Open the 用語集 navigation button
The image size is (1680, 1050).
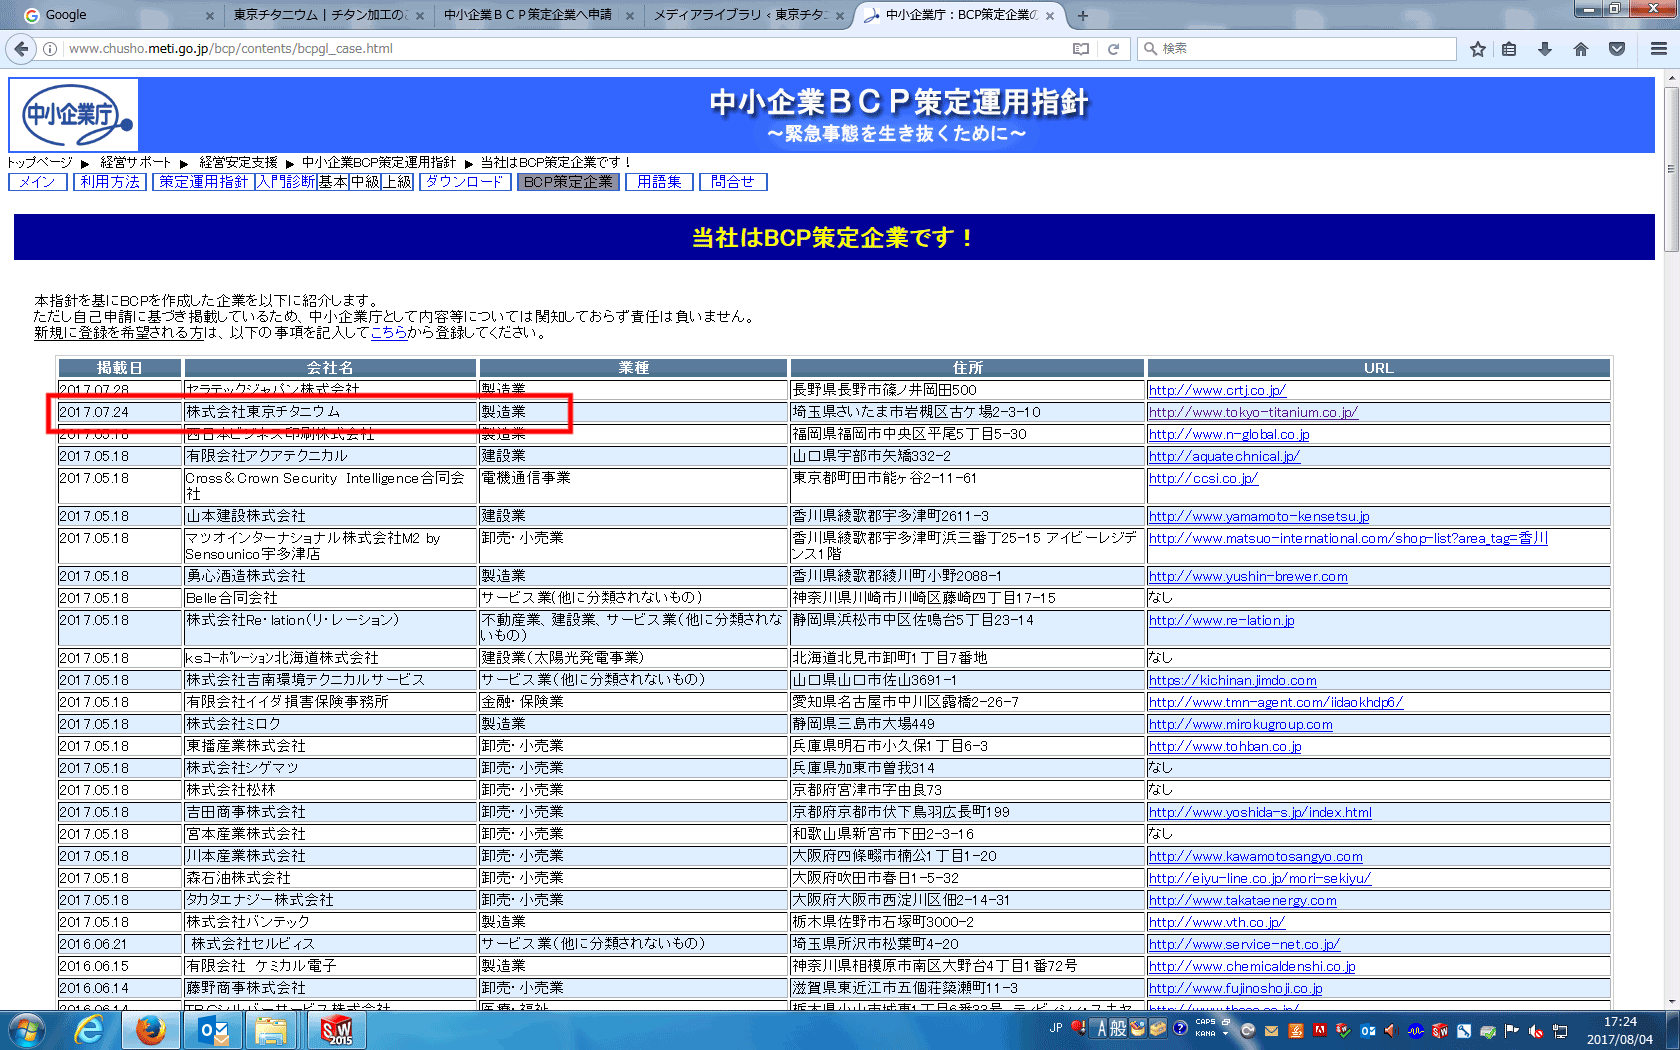pyautogui.click(x=659, y=182)
